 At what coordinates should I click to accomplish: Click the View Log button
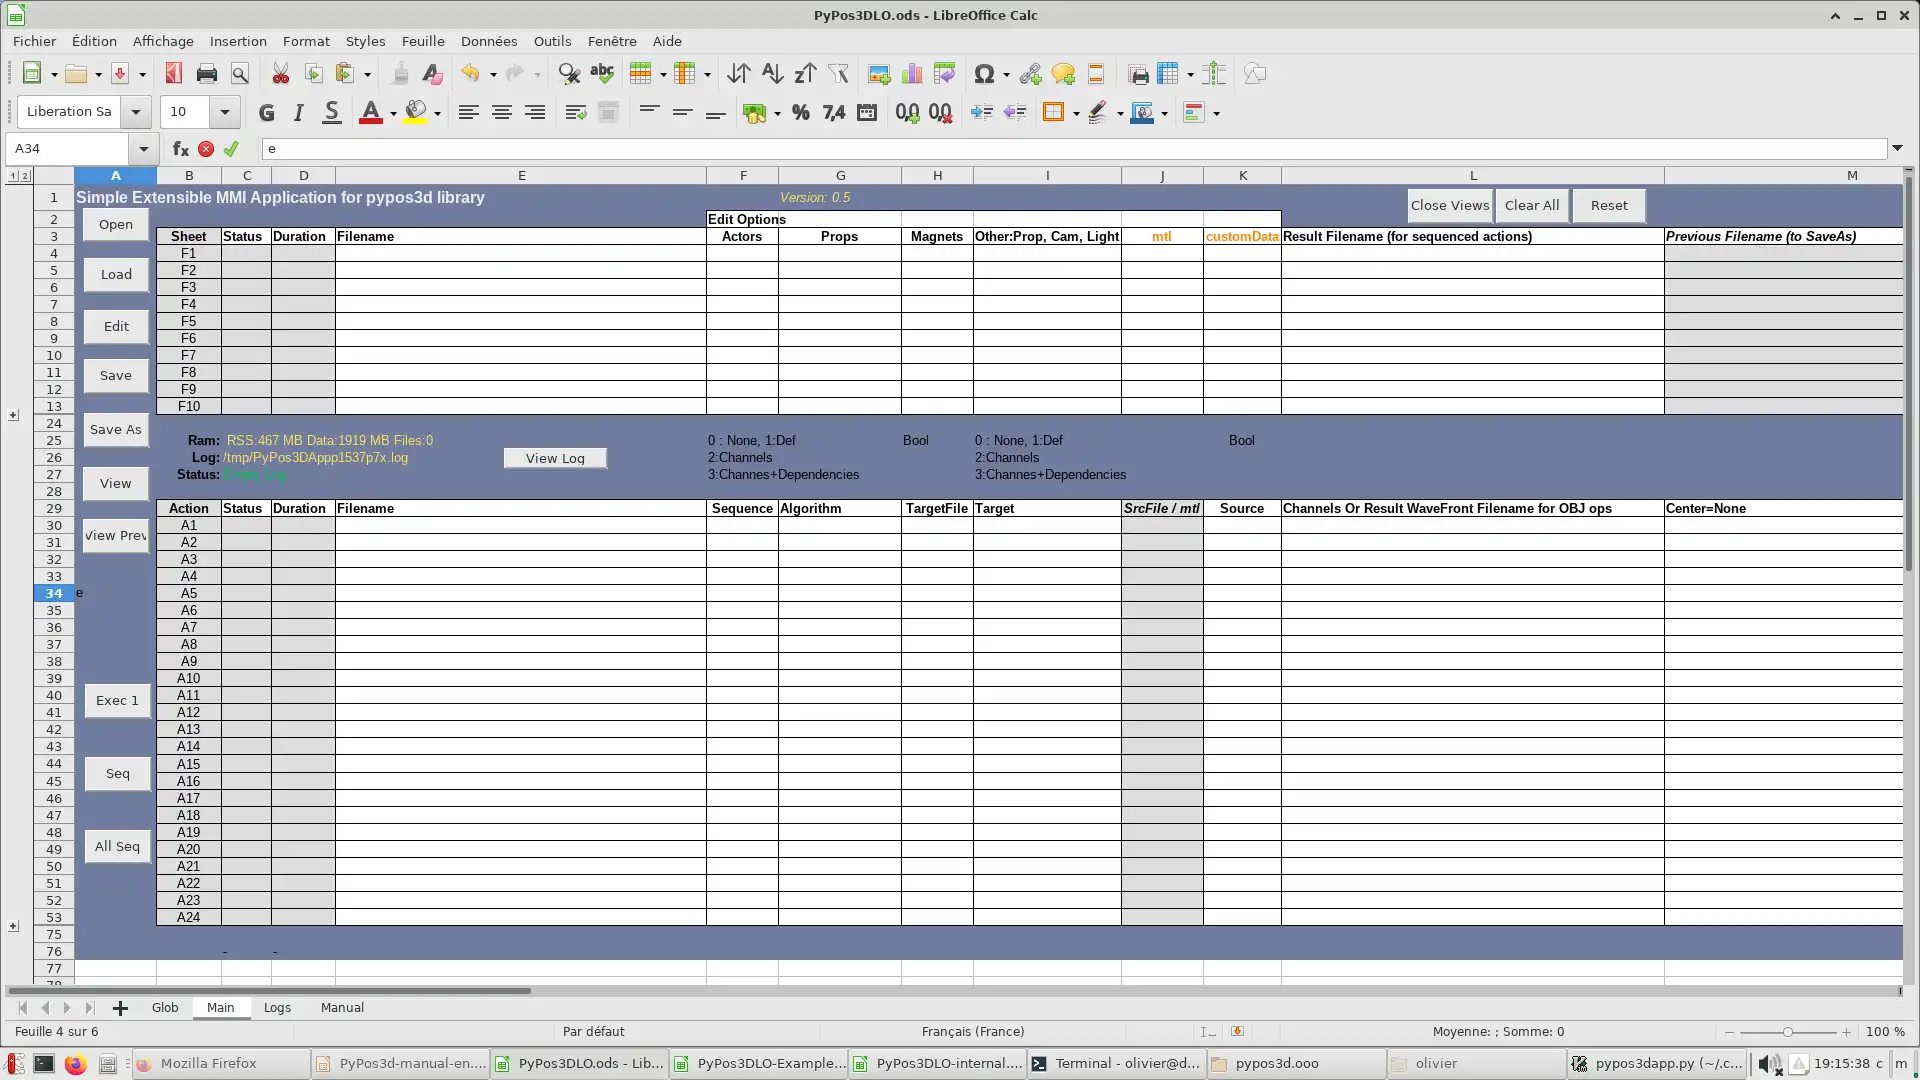tap(555, 458)
